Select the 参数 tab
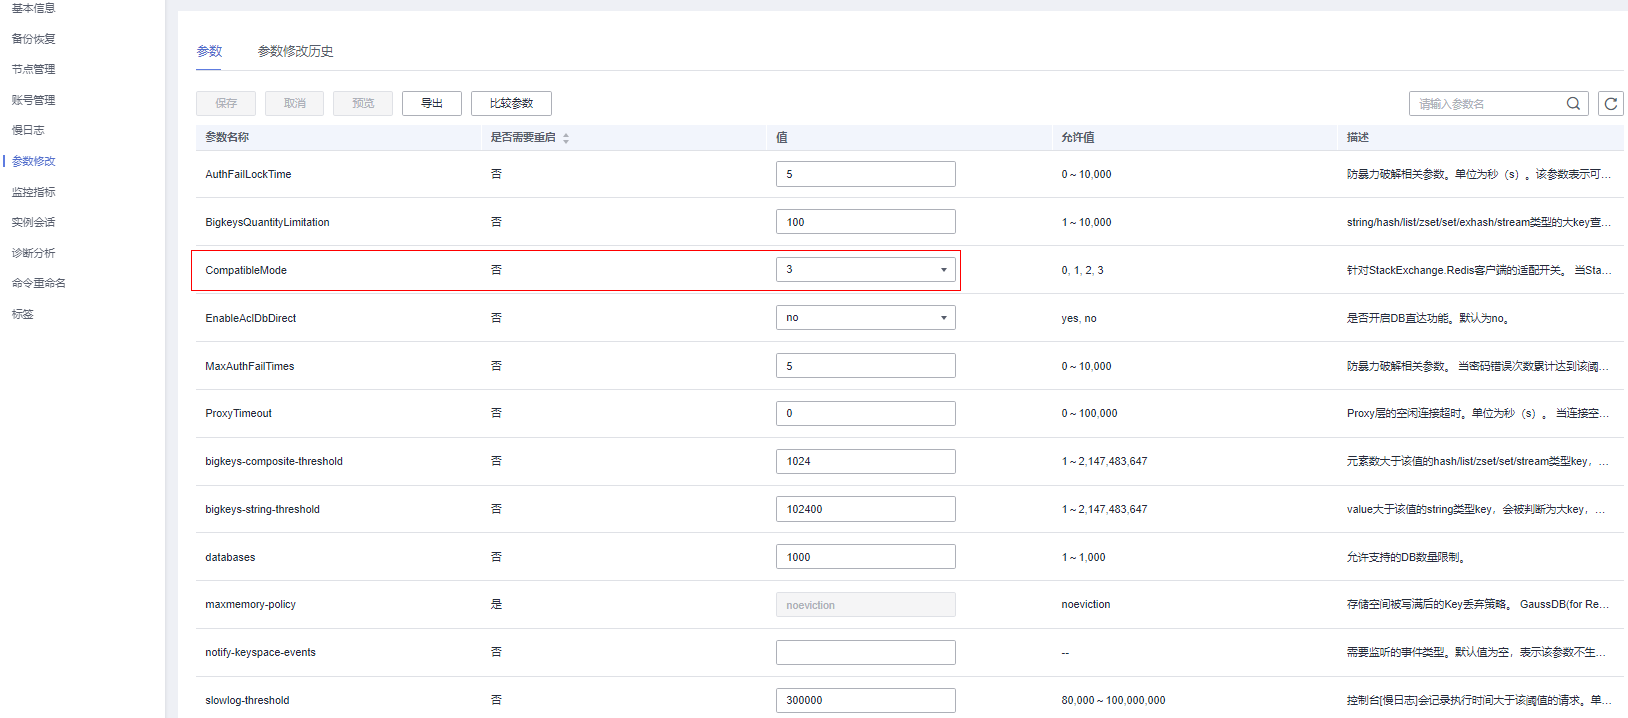The height and width of the screenshot is (718, 1628). pyautogui.click(x=209, y=51)
